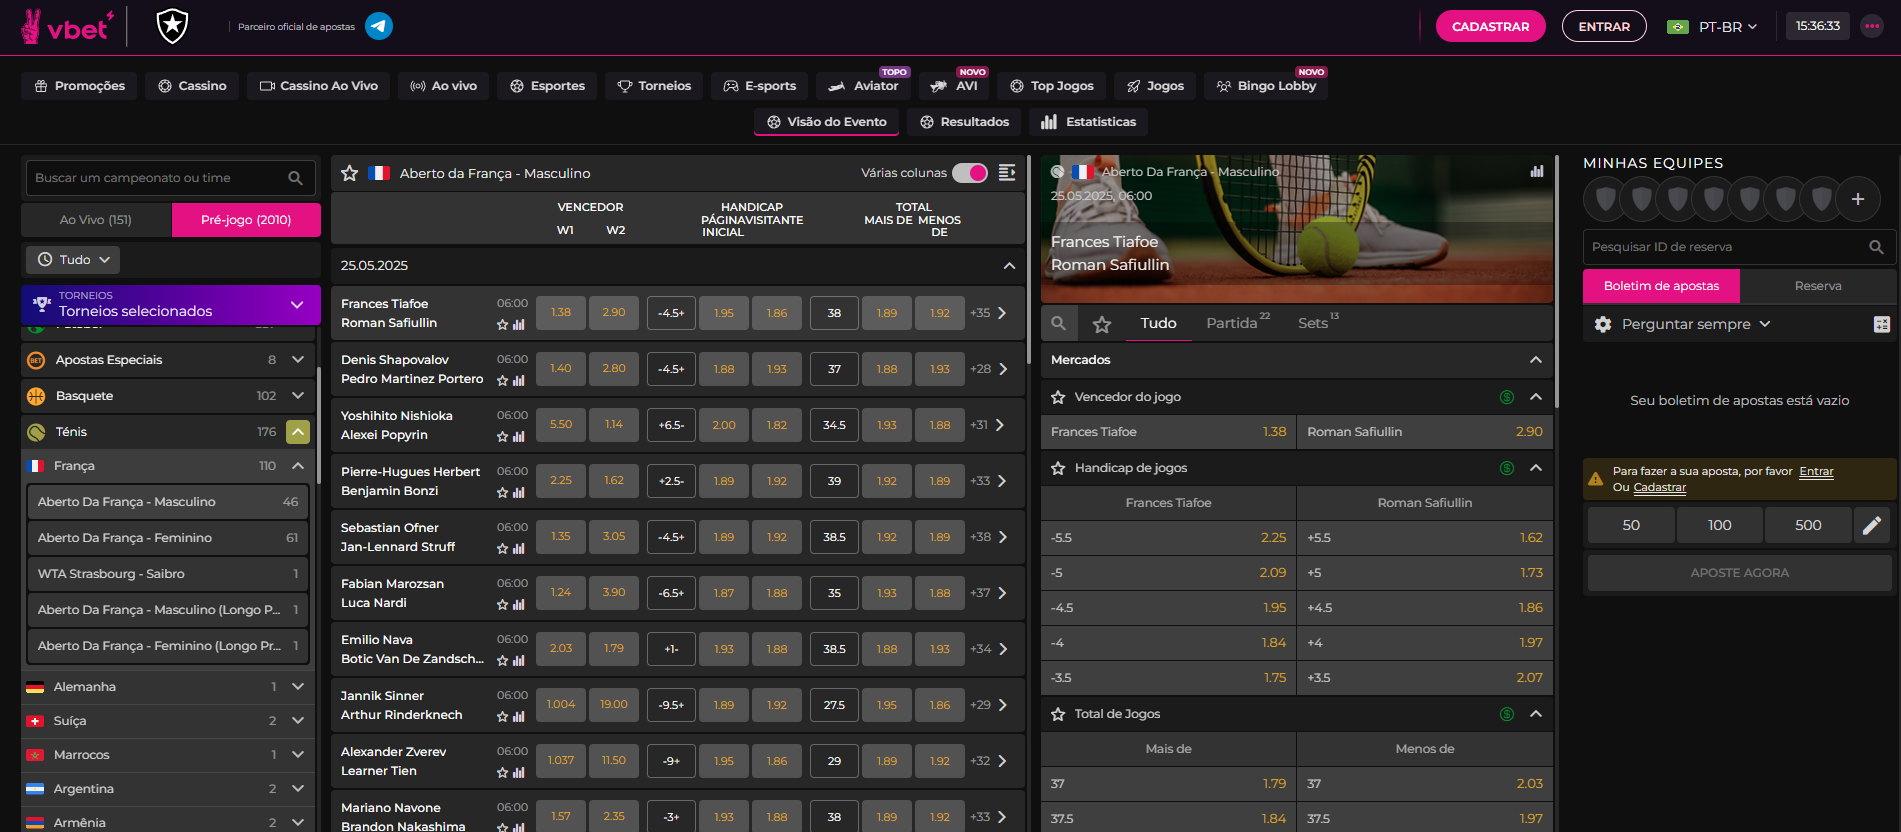The width and height of the screenshot is (1901, 832).
Task: Favorite the Total de Jogos market
Action: 1058,714
